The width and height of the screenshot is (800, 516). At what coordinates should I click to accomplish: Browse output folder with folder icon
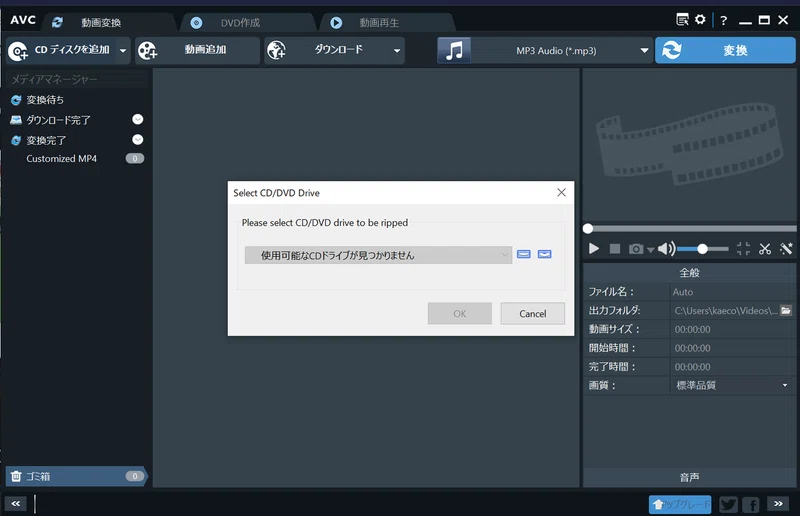[786, 310]
